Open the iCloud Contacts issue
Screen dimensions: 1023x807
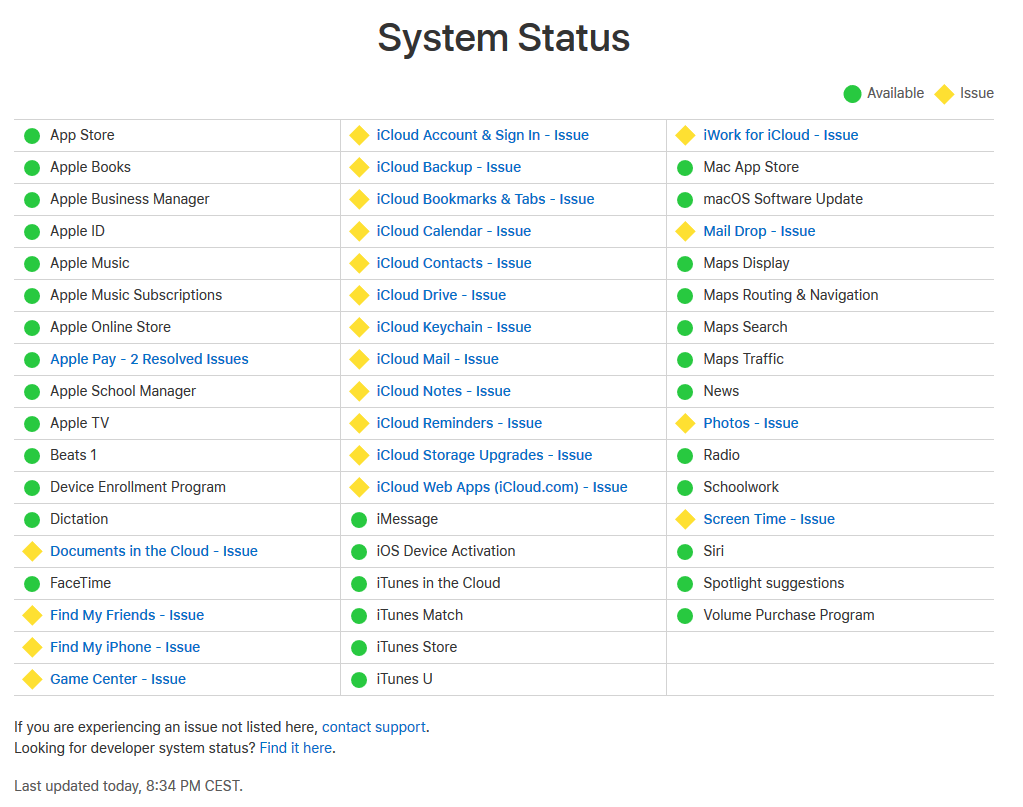(x=454, y=263)
